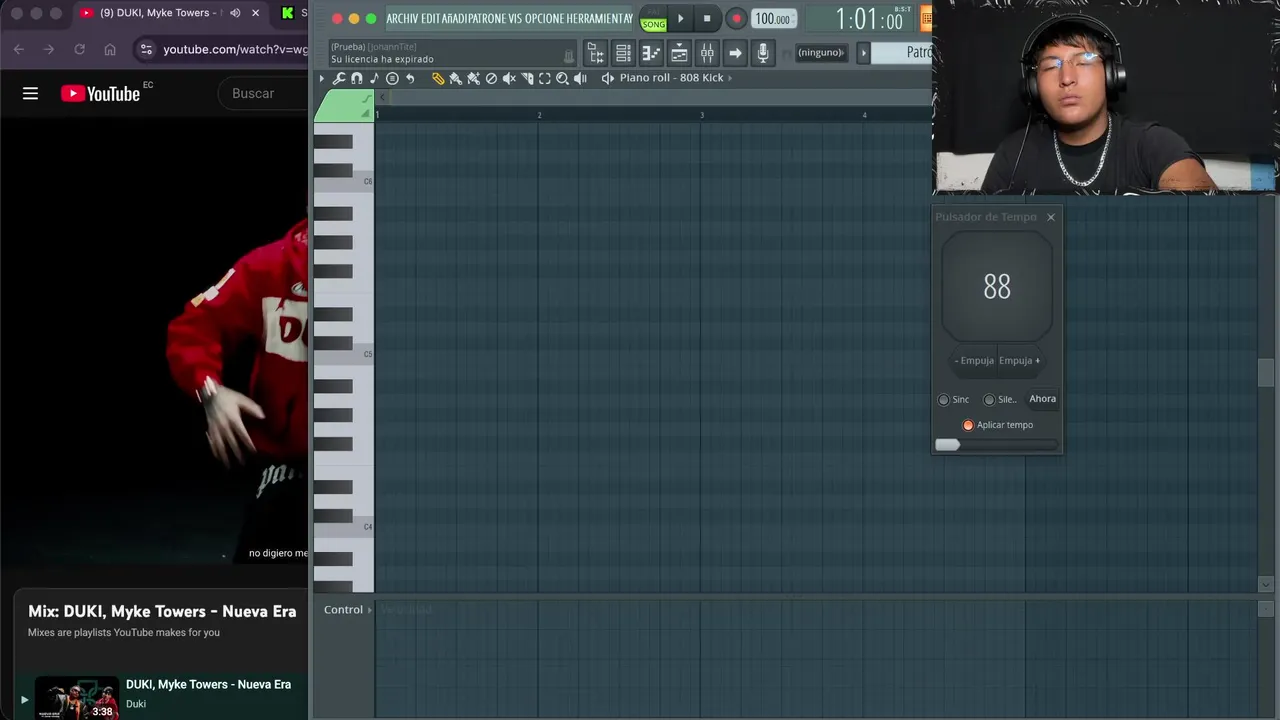Click the piano roll vertical scrollbar handle

point(1266,372)
